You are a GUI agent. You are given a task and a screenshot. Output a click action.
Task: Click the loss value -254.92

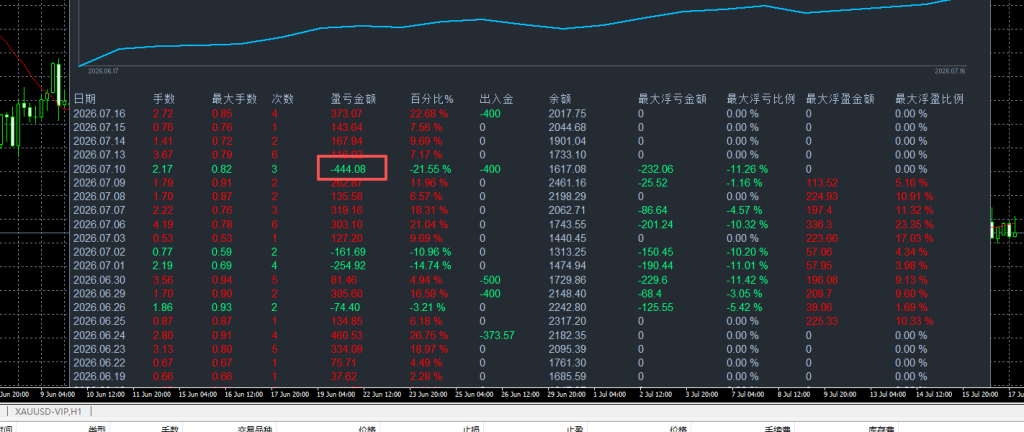pos(348,266)
